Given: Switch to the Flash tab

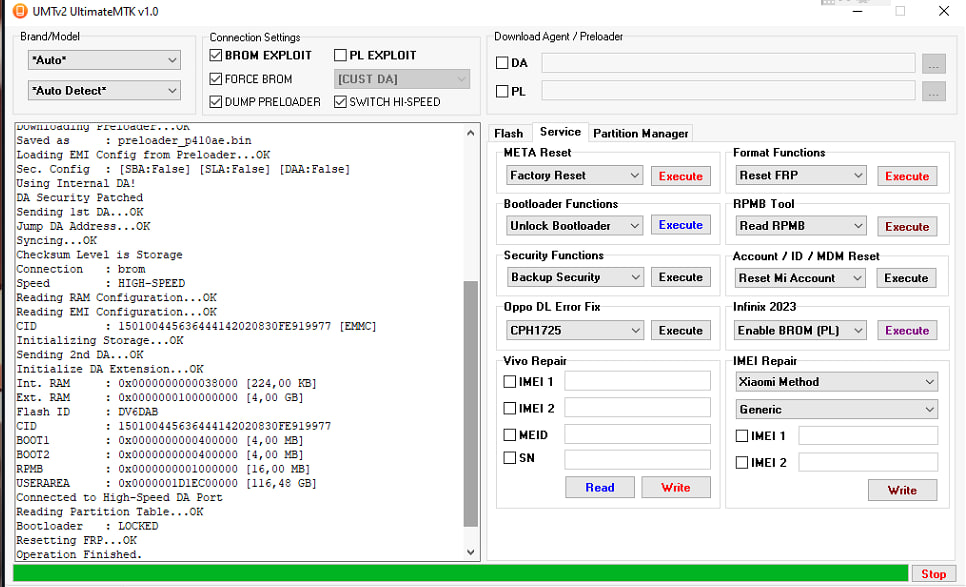Looking at the screenshot, I should tap(508, 134).
